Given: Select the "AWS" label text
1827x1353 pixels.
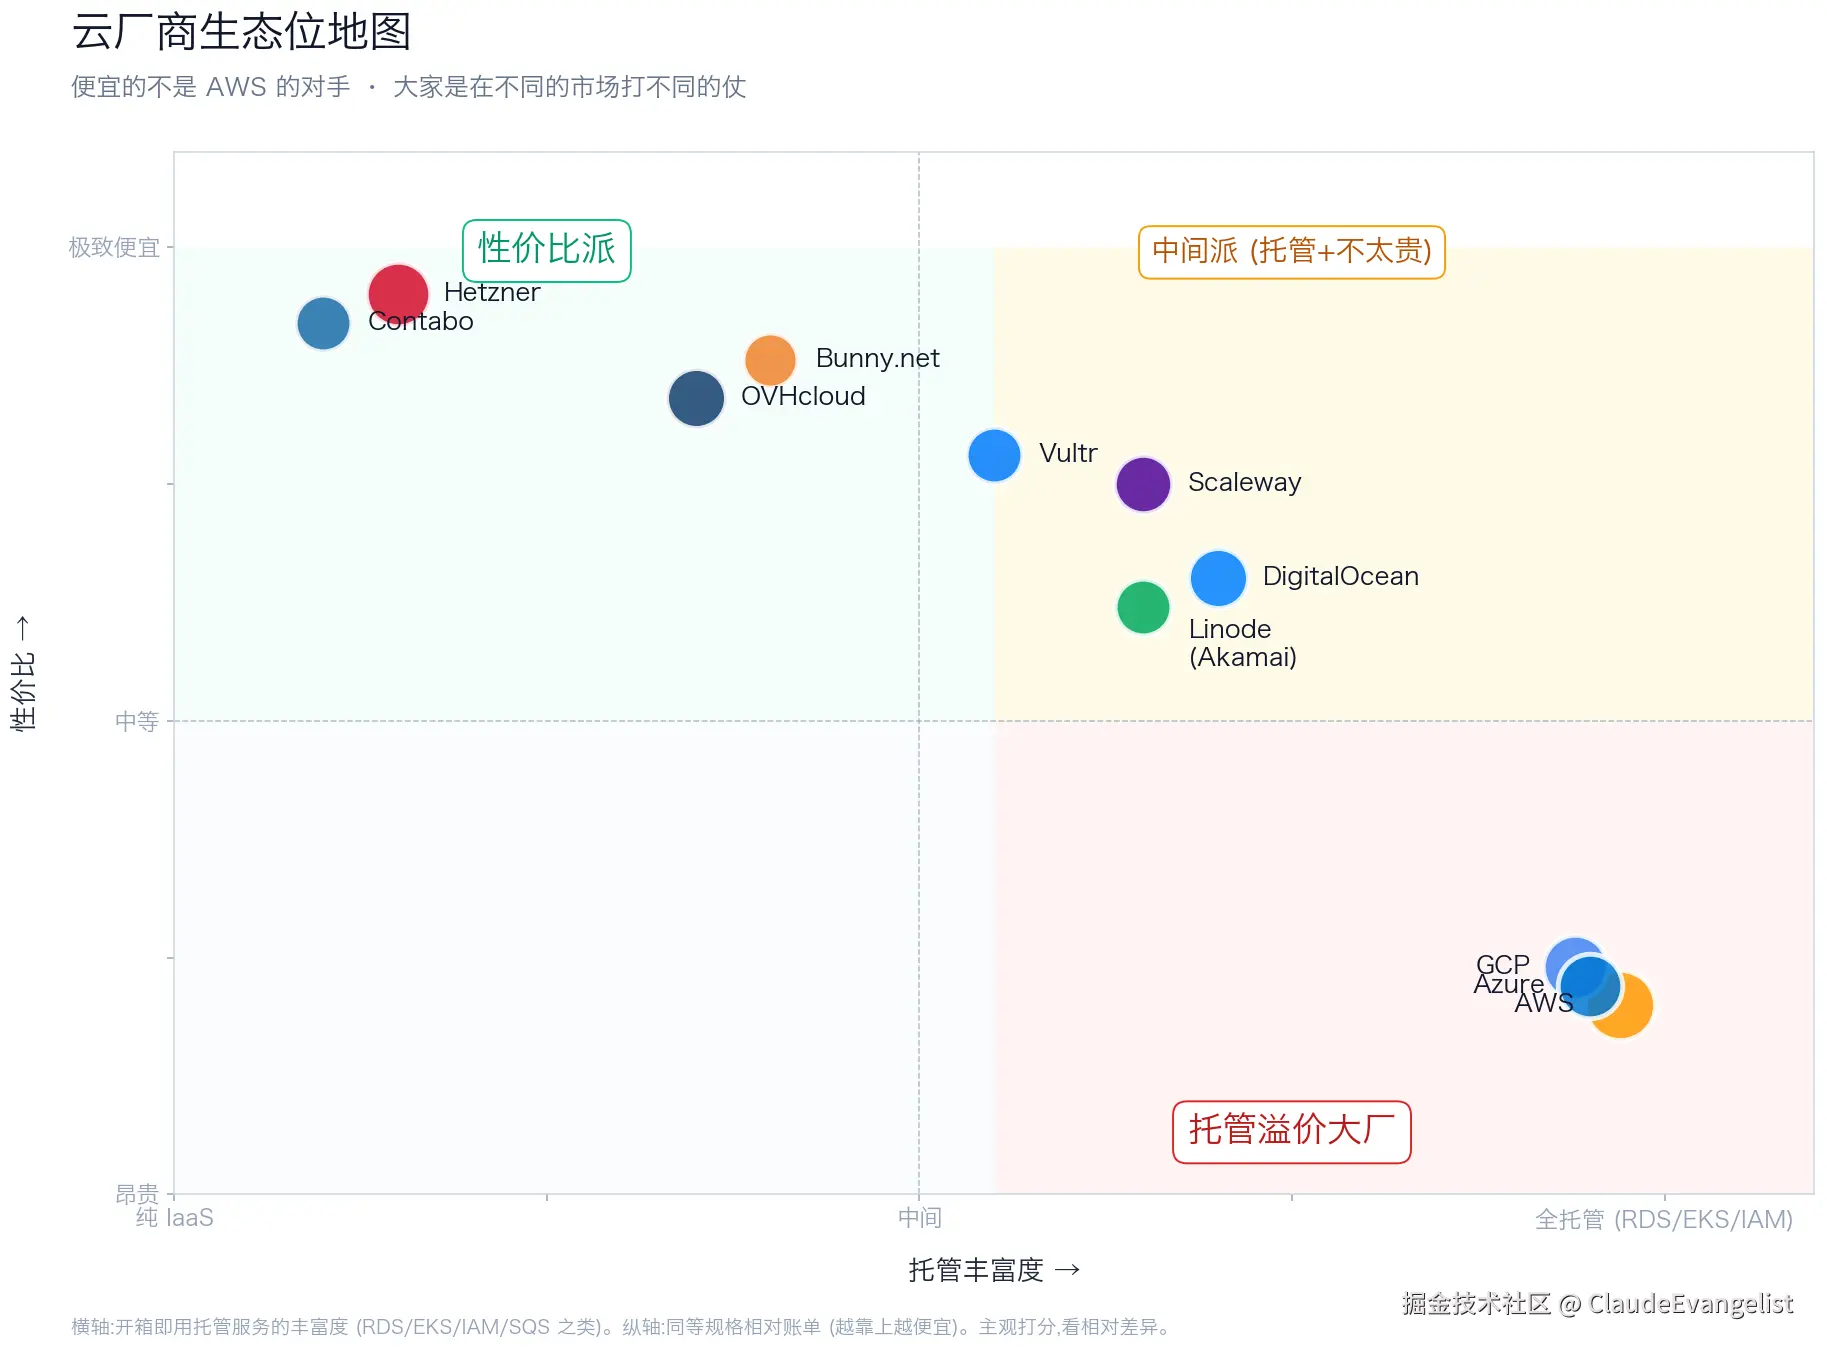Looking at the screenshot, I should tap(1543, 1003).
